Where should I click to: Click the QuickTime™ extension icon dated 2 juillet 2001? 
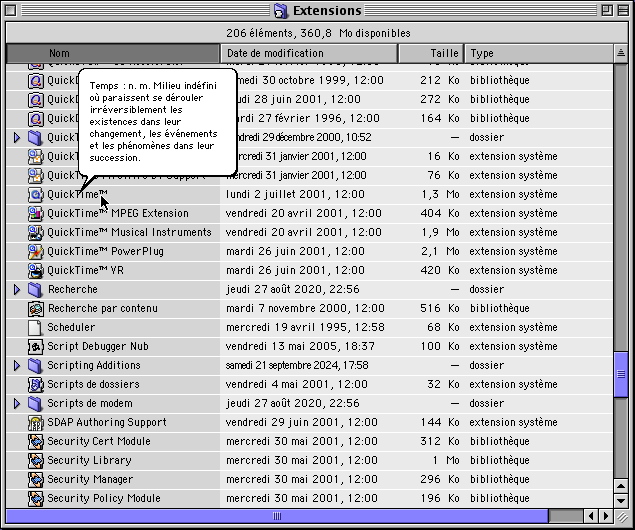(x=36, y=195)
